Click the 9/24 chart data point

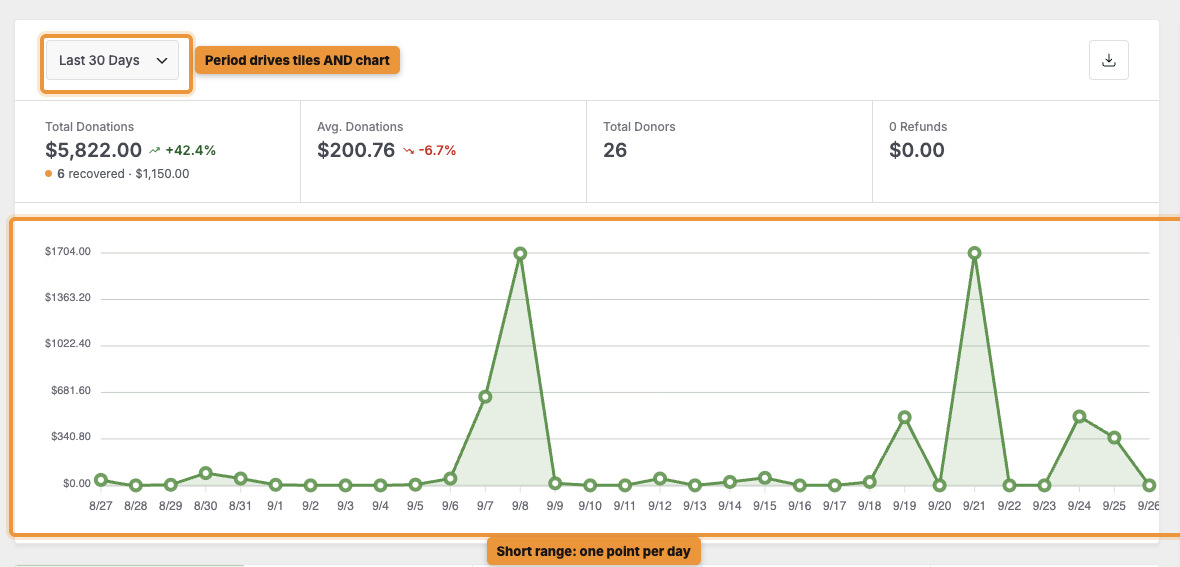coord(1079,416)
